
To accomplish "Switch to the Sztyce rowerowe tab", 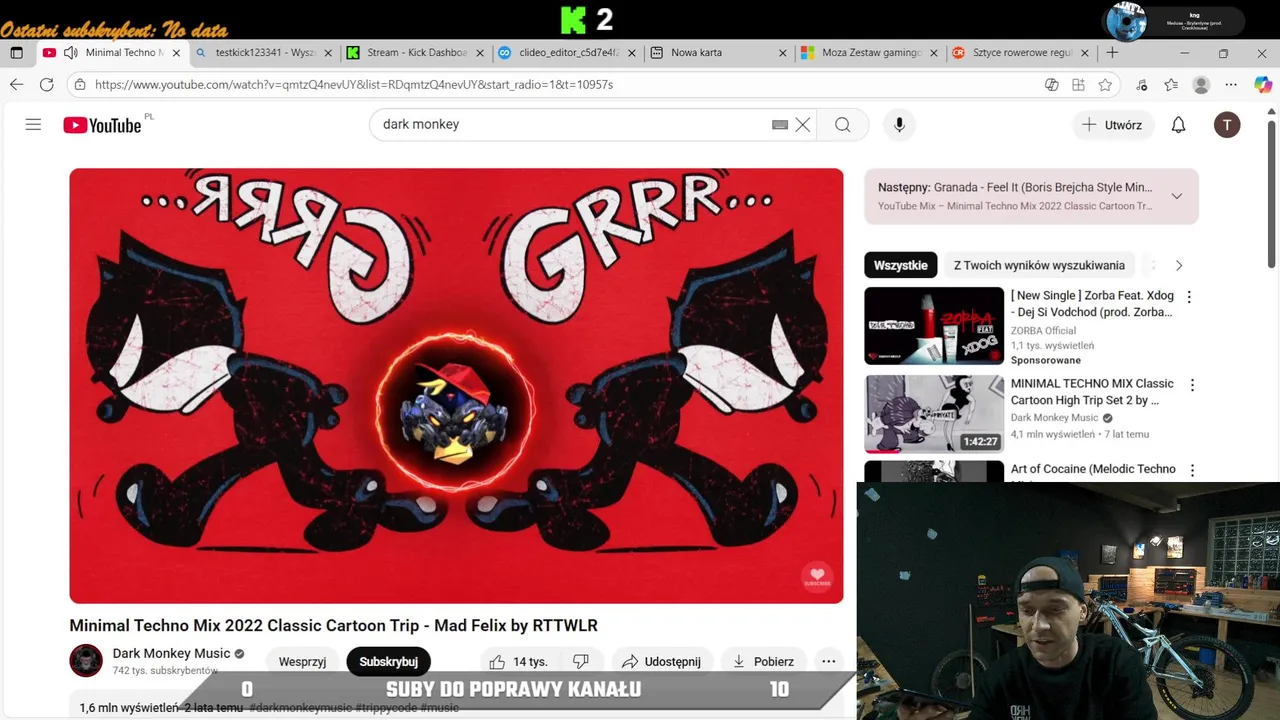I will coord(1022,53).
